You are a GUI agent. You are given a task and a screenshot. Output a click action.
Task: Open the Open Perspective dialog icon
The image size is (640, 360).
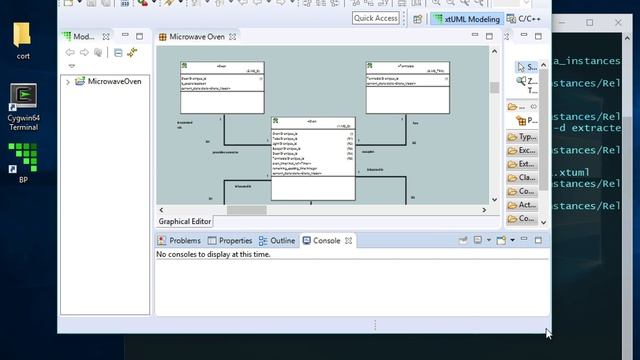click(x=417, y=19)
